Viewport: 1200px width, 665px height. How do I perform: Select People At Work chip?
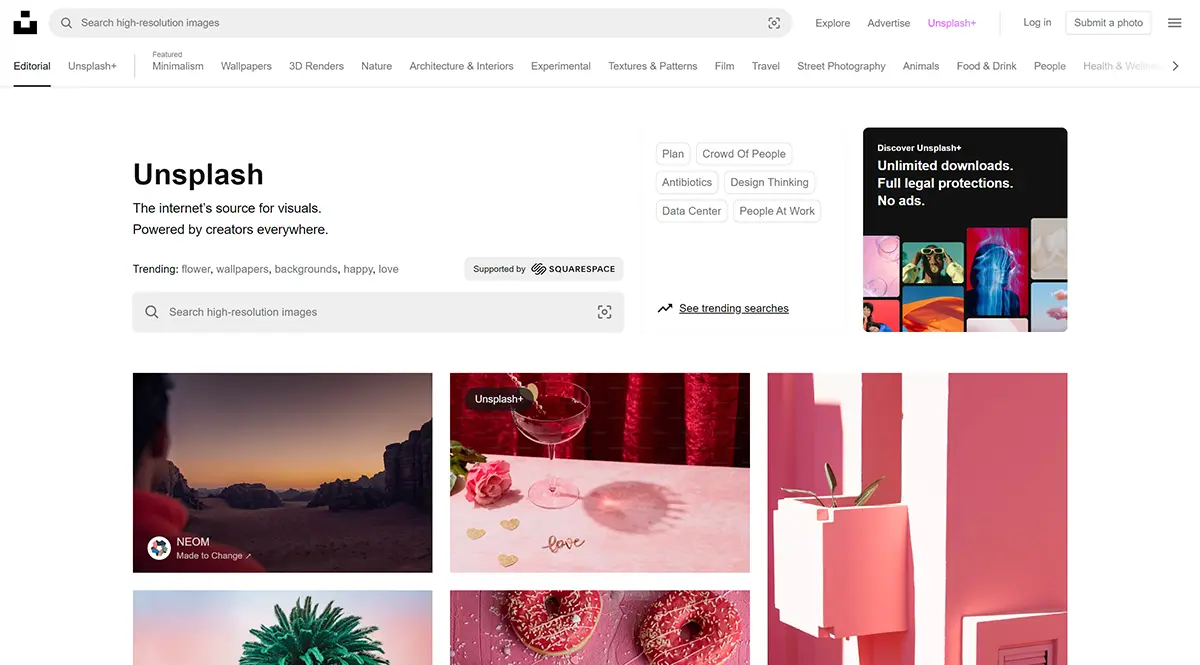(x=777, y=211)
